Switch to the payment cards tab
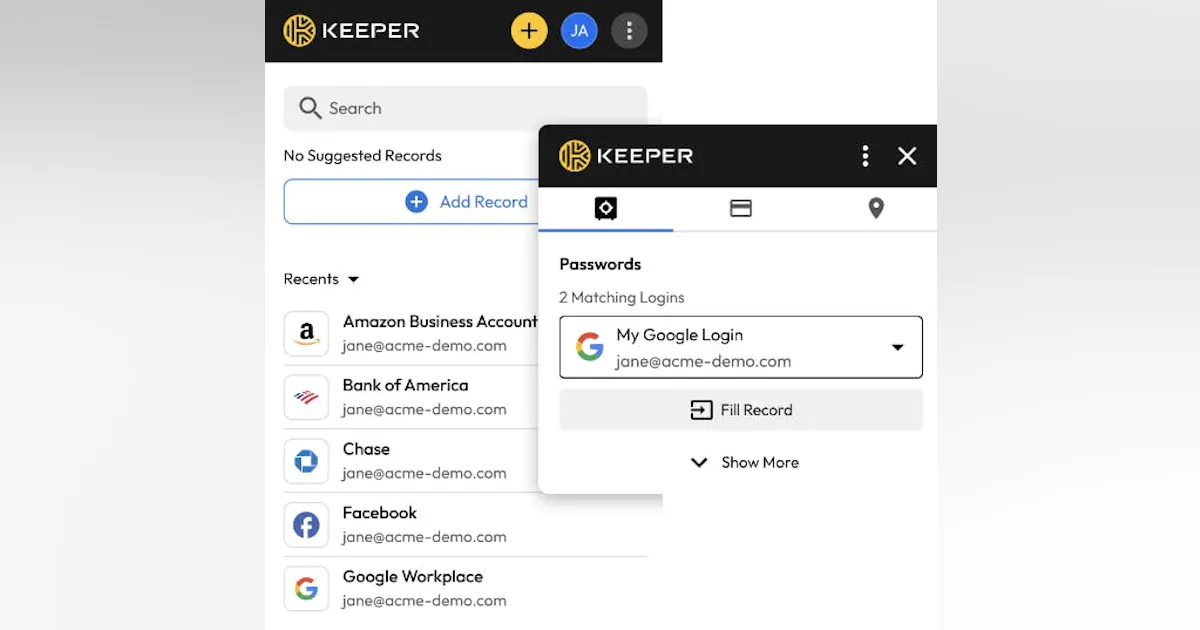The width and height of the screenshot is (1200, 630). point(740,208)
